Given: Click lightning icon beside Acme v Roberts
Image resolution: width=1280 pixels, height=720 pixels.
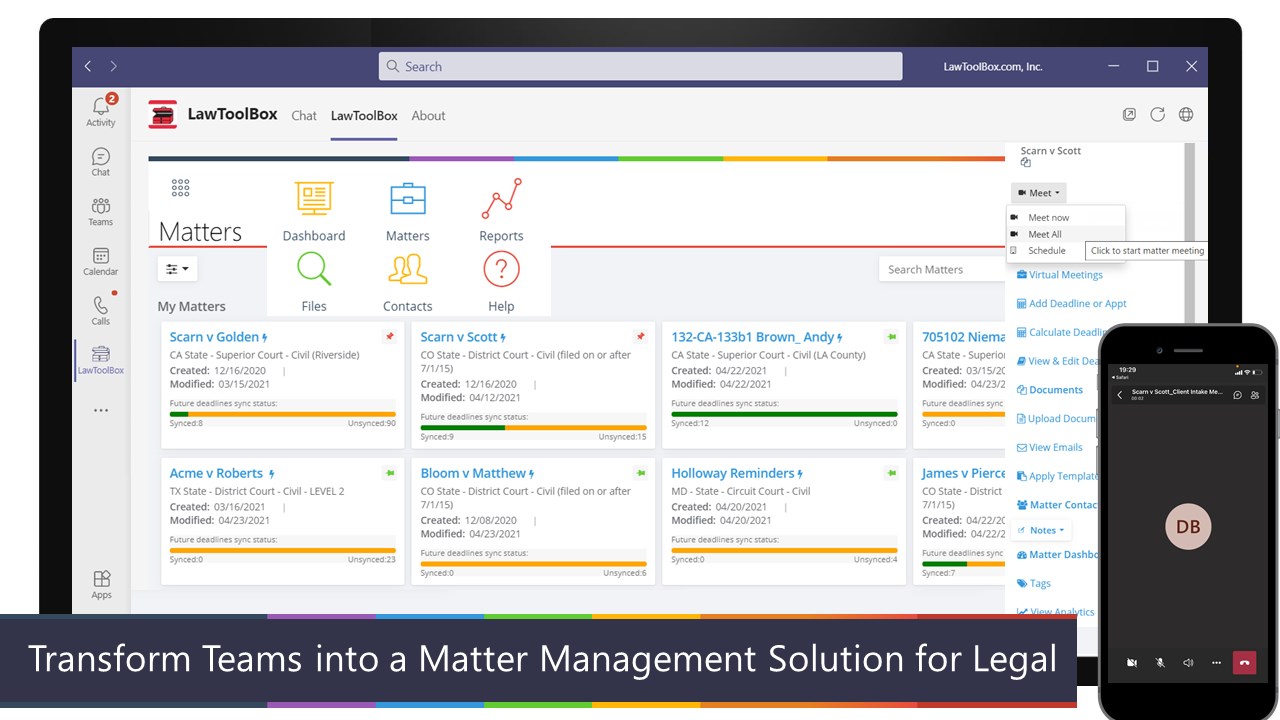Looking at the screenshot, I should coord(271,474).
